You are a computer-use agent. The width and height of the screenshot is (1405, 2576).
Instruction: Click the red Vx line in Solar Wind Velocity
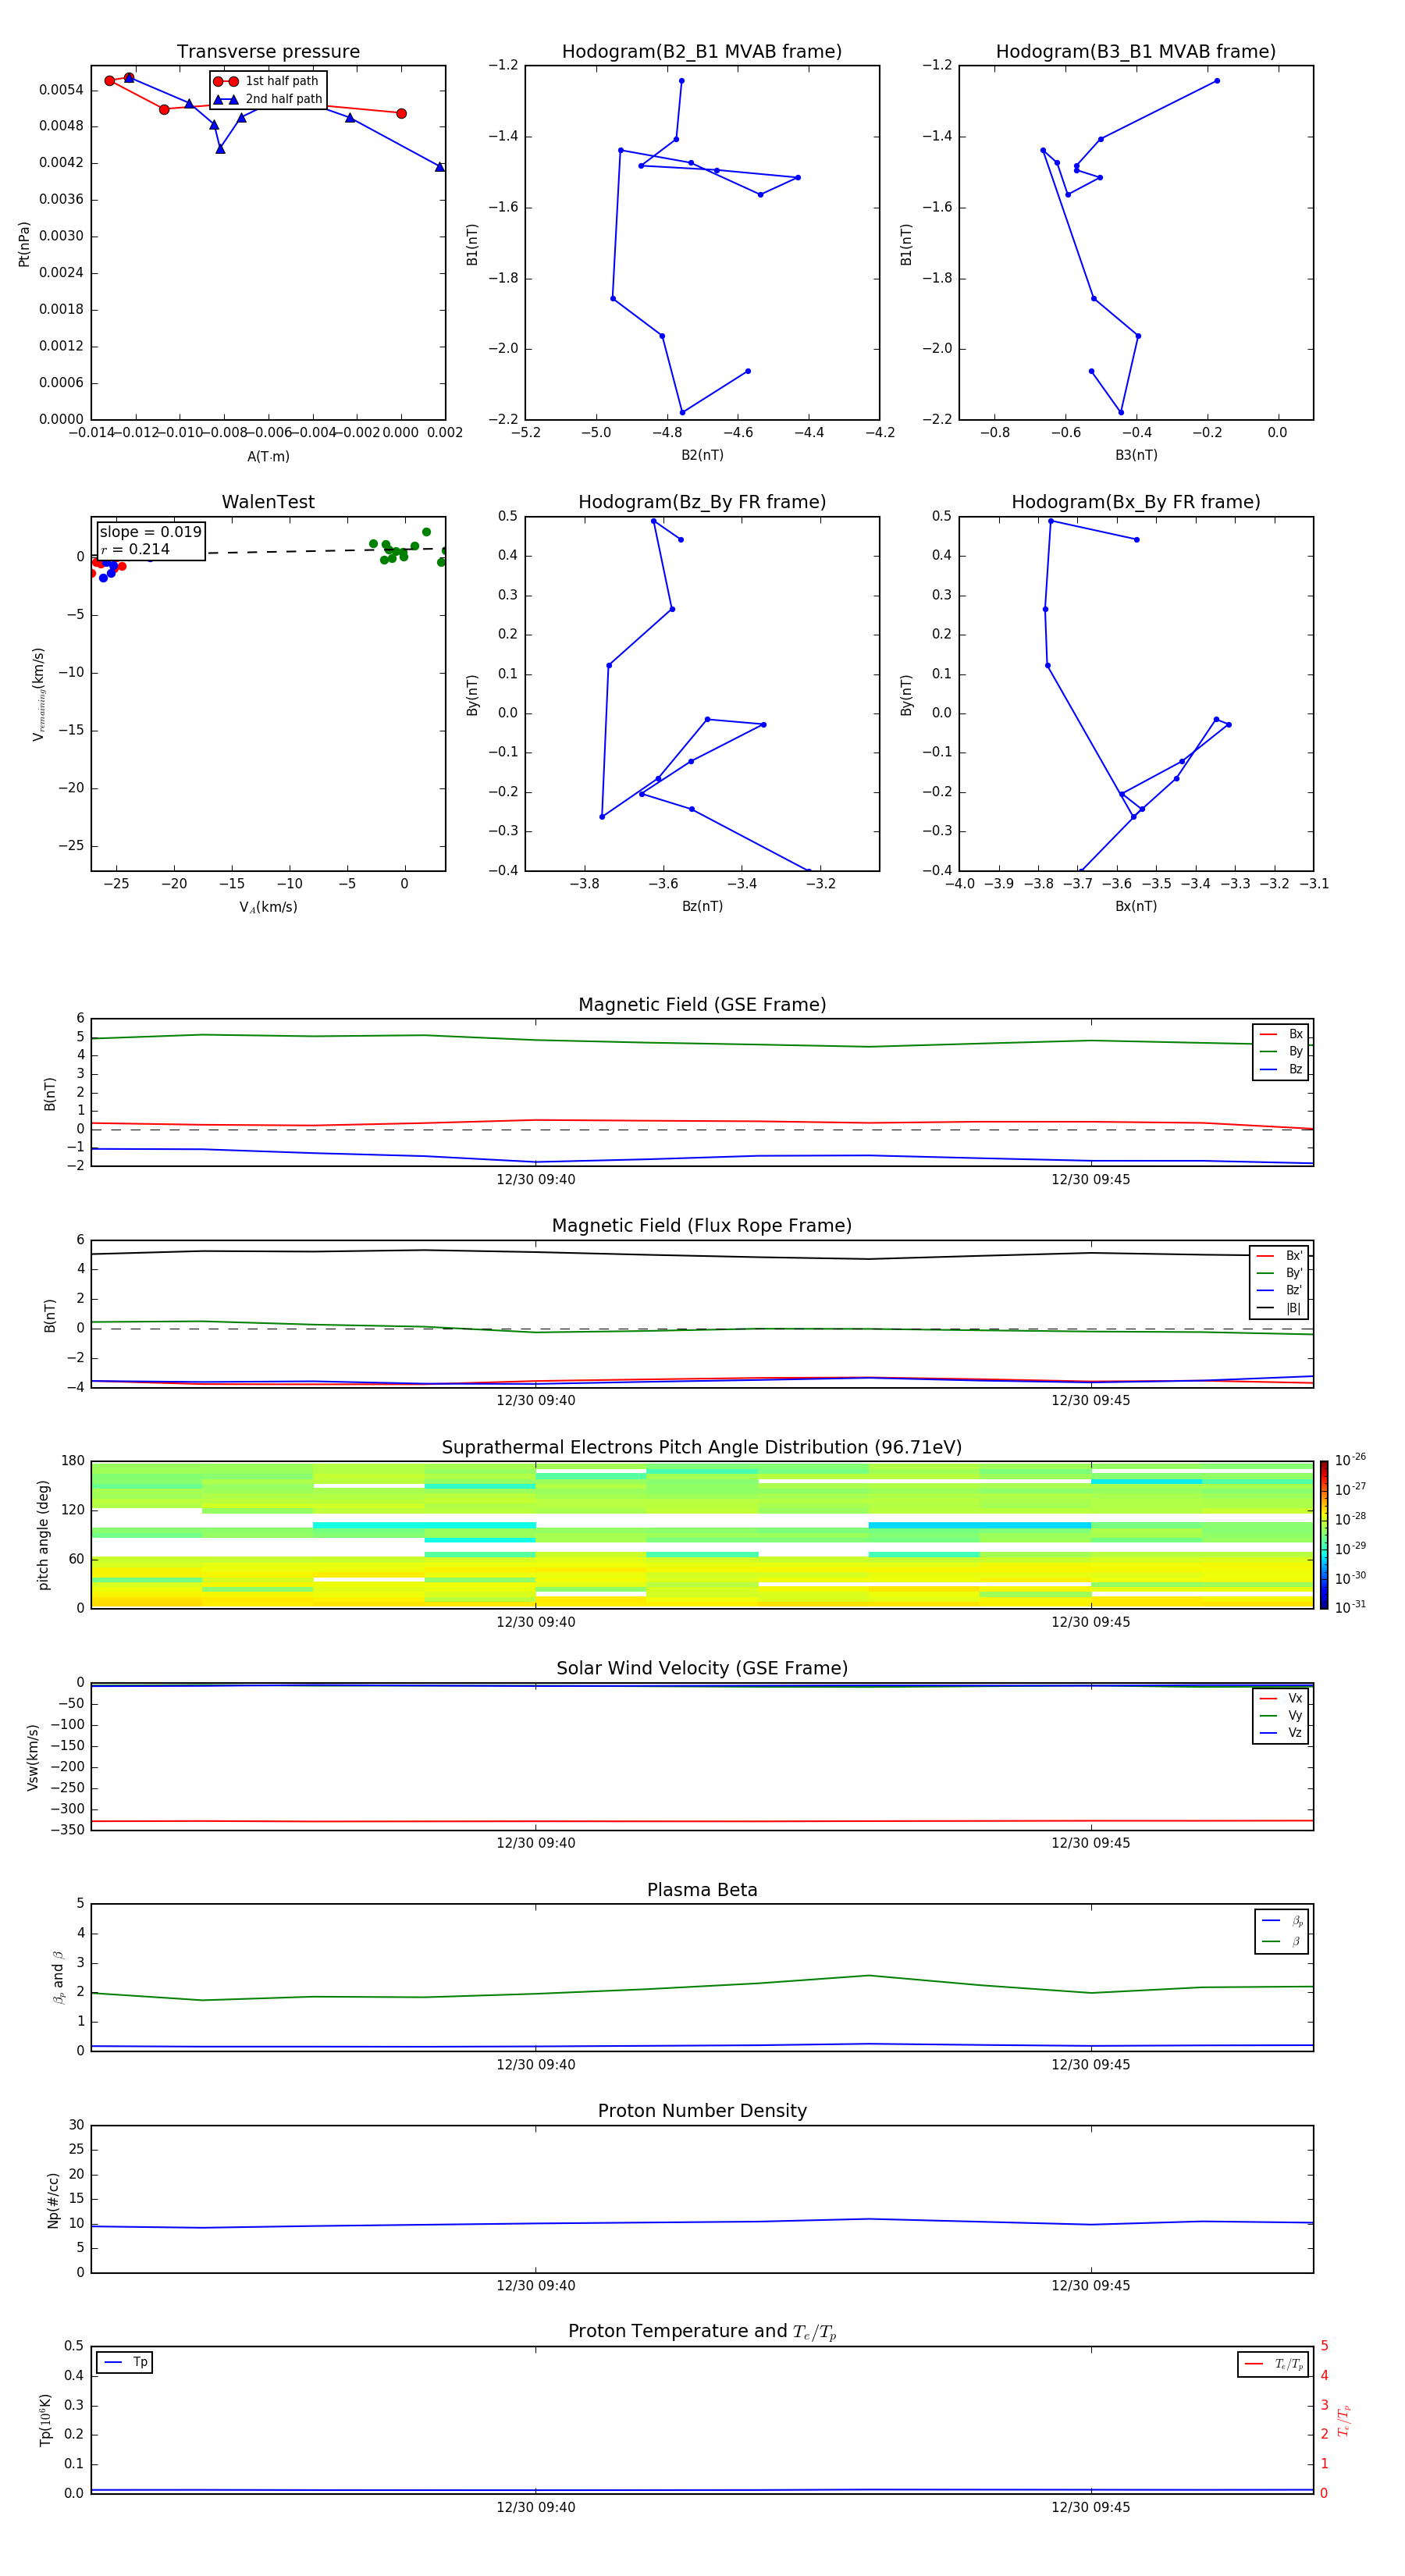tap(702, 1821)
